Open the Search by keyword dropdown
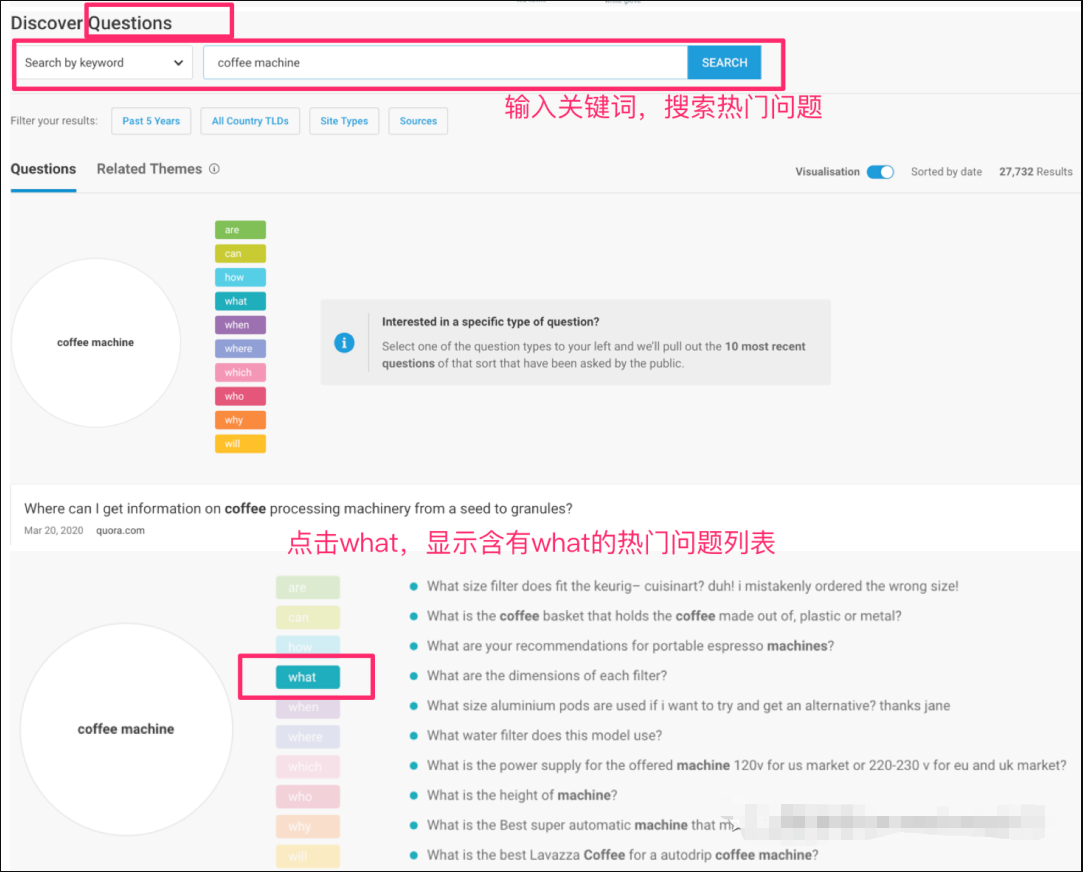The height and width of the screenshot is (872, 1083). pyautogui.click(x=104, y=62)
